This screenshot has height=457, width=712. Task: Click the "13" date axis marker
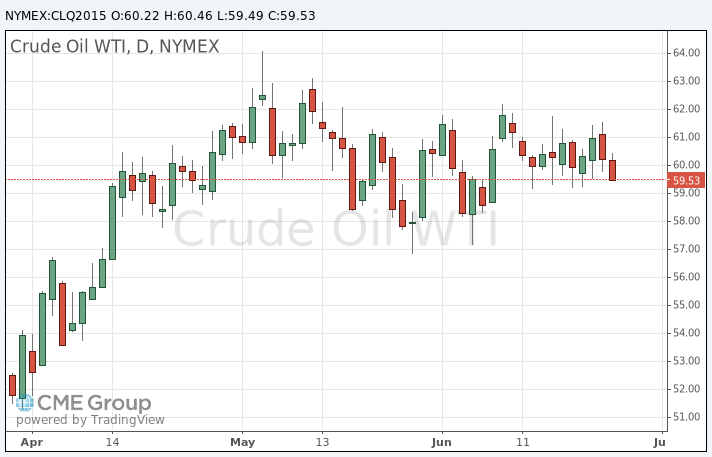click(322, 441)
